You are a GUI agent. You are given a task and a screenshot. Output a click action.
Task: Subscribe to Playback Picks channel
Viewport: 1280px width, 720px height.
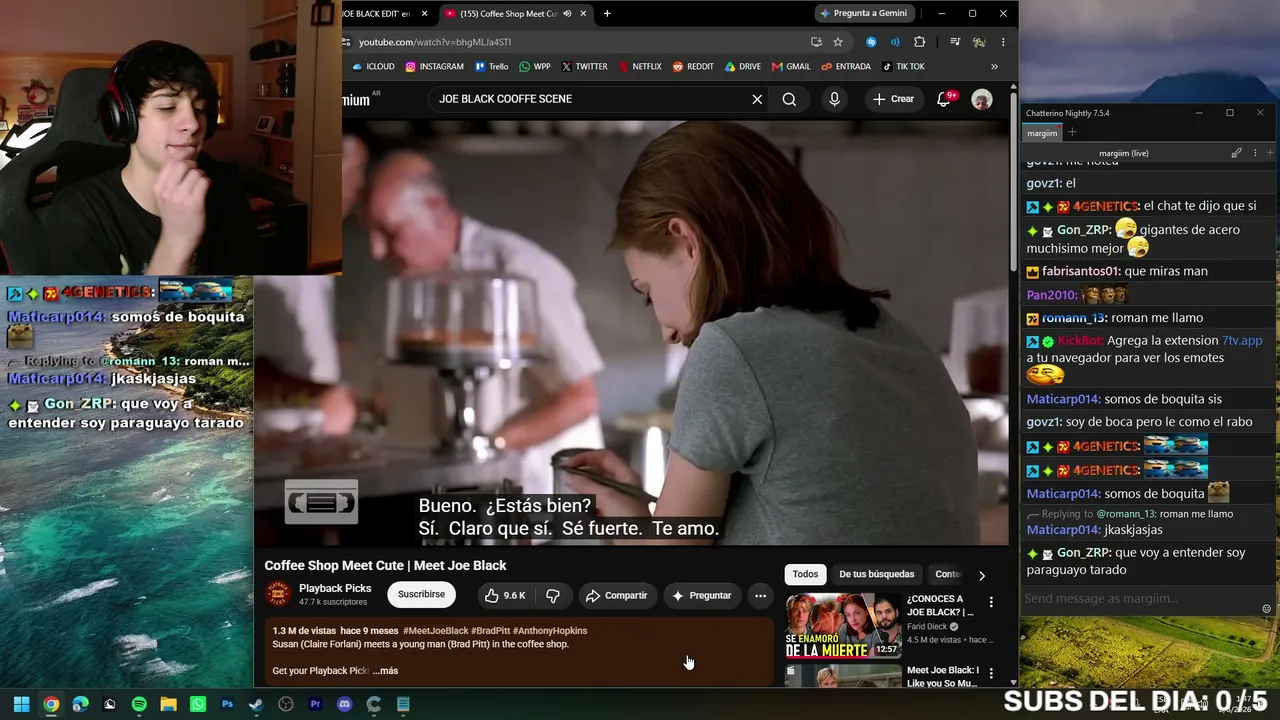click(x=421, y=594)
